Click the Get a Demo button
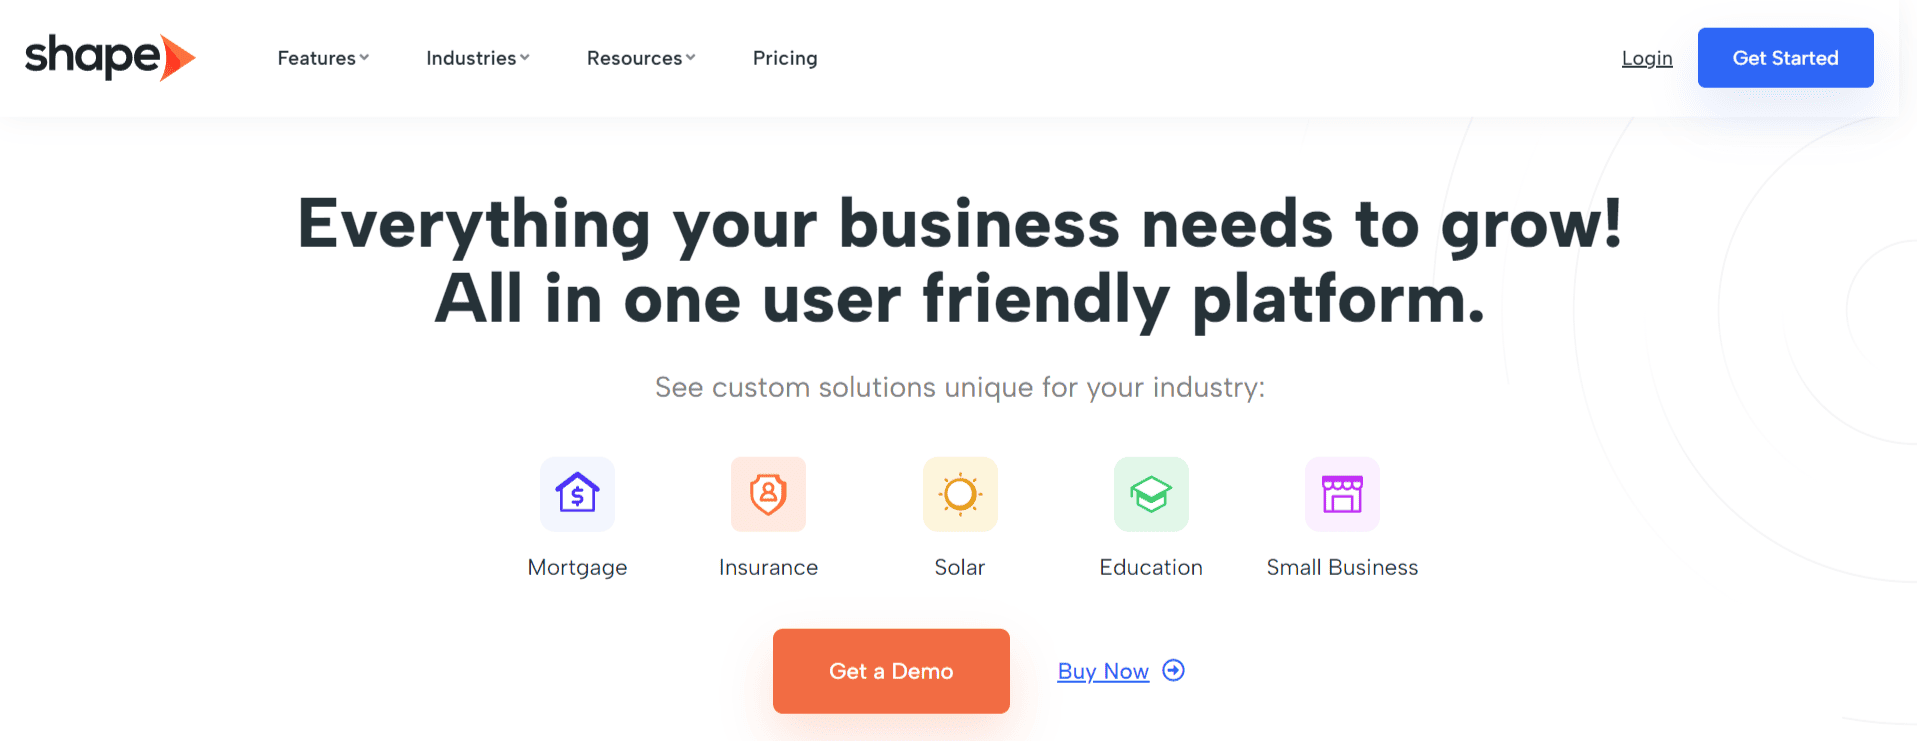 [x=890, y=671]
